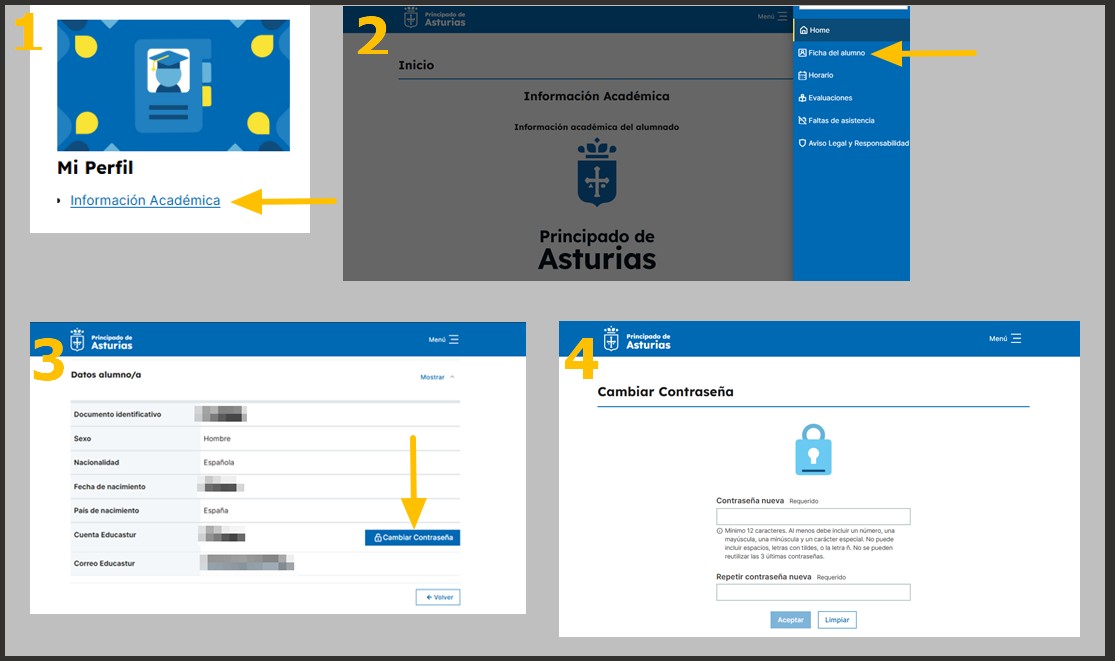Click the shield icon beside Aviso Legal y Responsabilidad
This screenshot has width=1115, height=661.
coord(802,143)
